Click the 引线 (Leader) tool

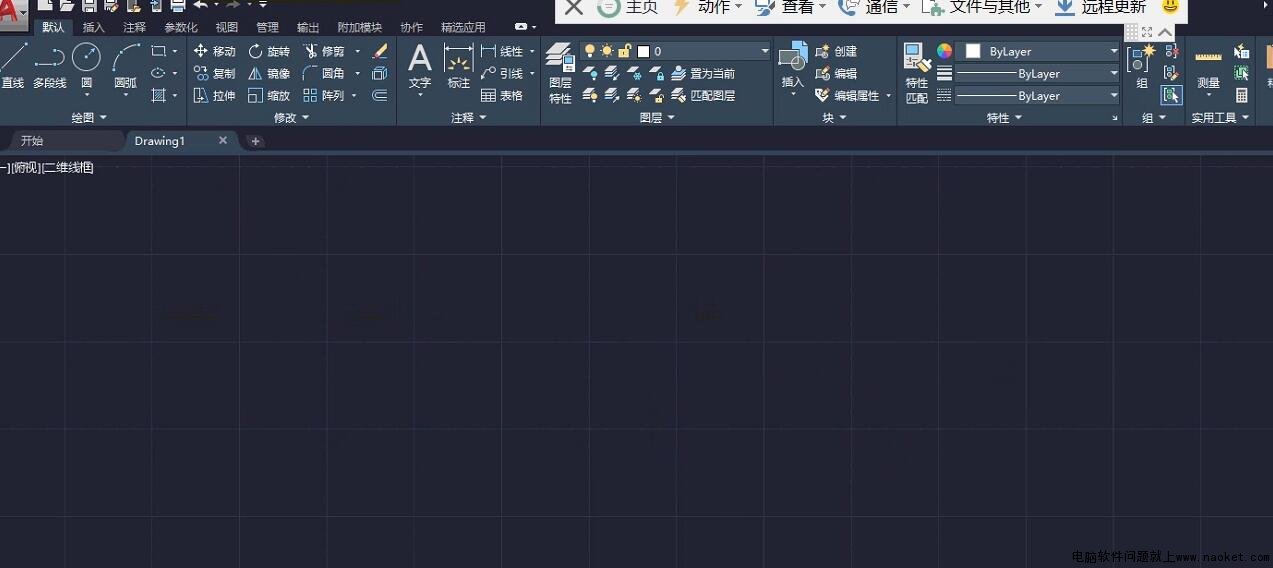502,73
